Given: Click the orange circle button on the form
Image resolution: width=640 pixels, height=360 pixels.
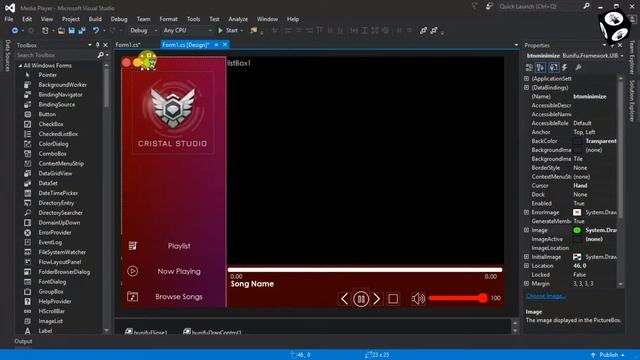Looking at the screenshot, I should pyautogui.click(x=138, y=62).
